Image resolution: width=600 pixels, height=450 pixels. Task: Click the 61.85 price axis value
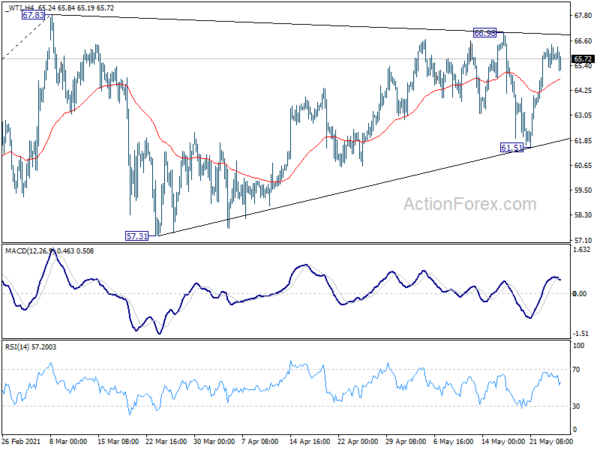pos(583,141)
